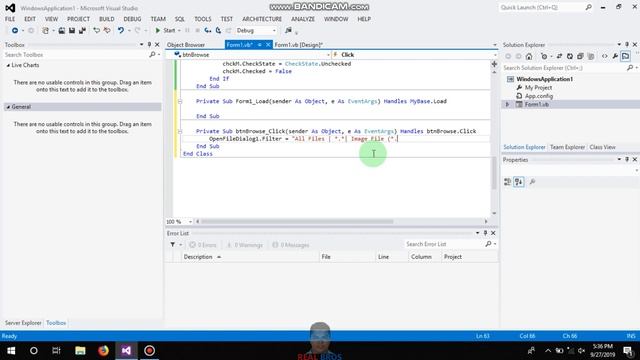This screenshot has height=360, width=640.
Task: Click the Refresh icon in Solution Explorer
Action: pyautogui.click(x=570, y=57)
